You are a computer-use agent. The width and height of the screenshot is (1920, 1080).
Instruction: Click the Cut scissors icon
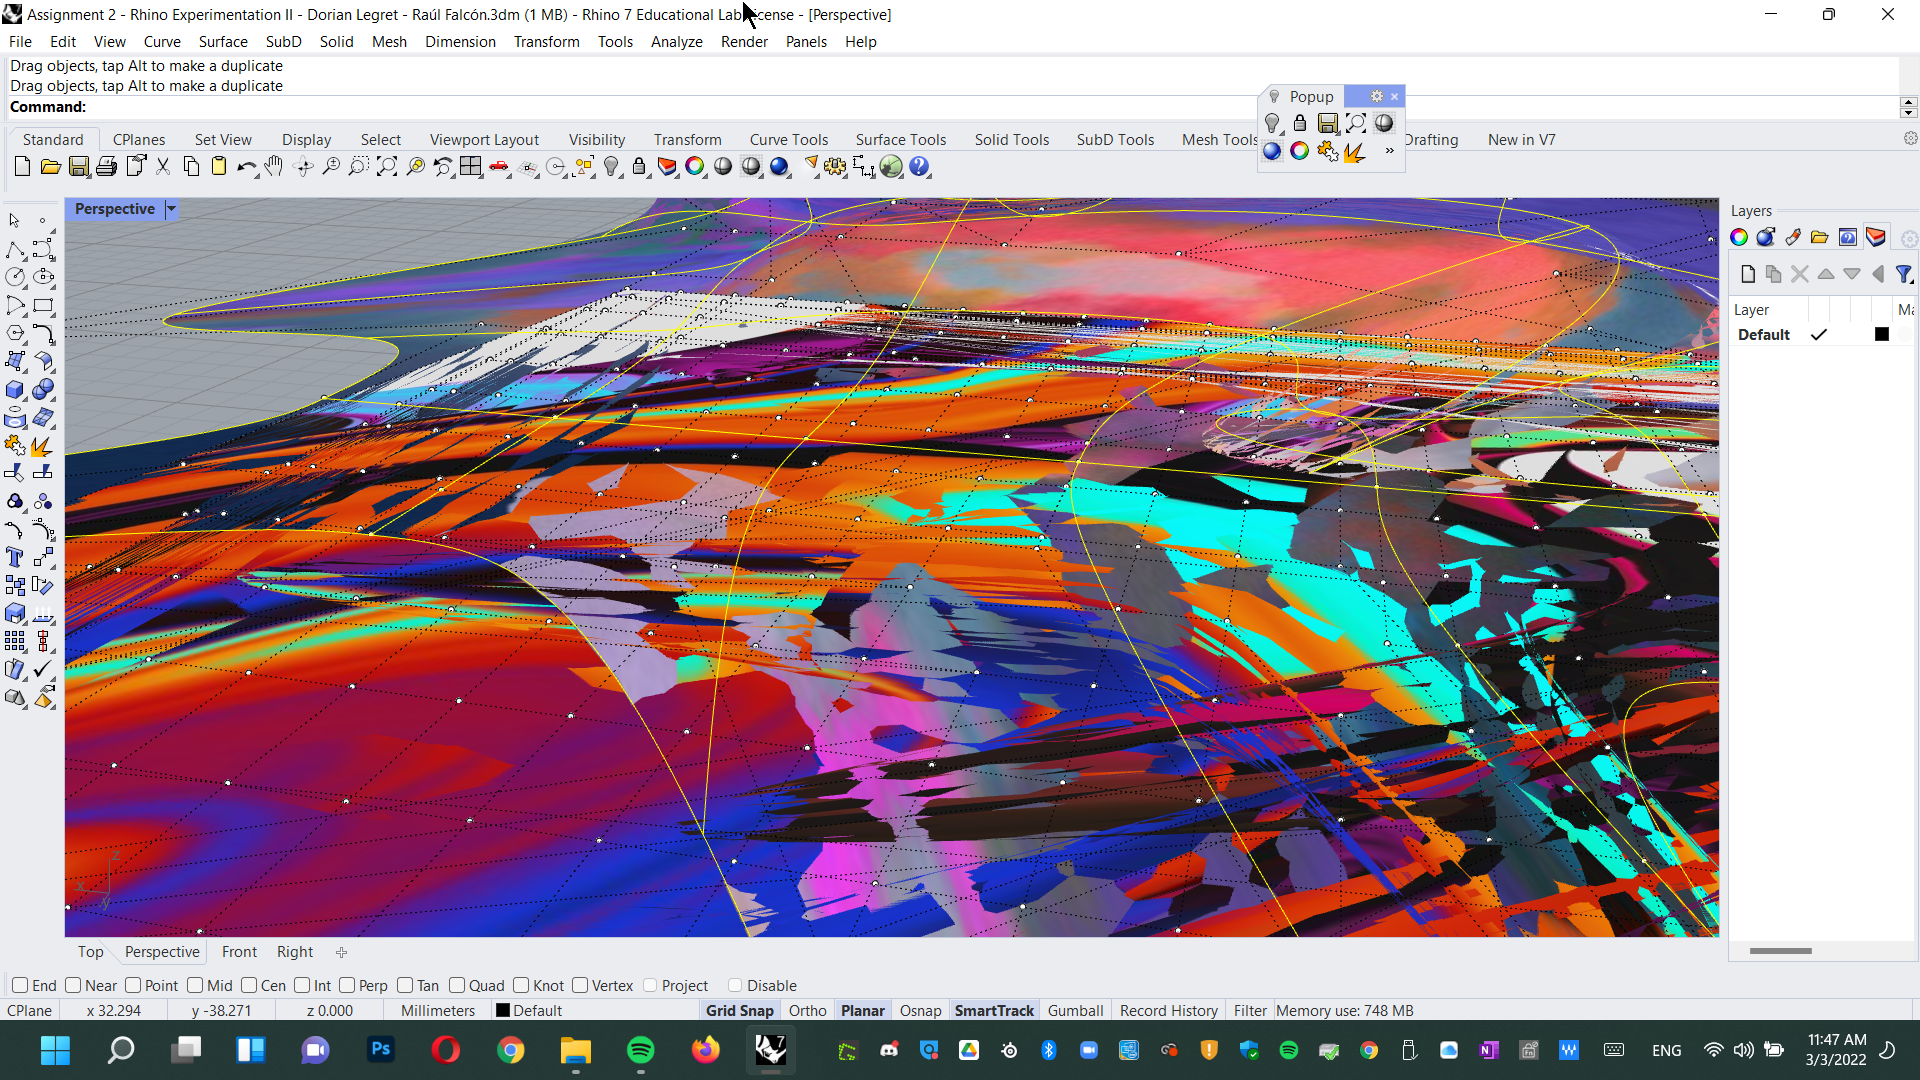[x=163, y=167]
